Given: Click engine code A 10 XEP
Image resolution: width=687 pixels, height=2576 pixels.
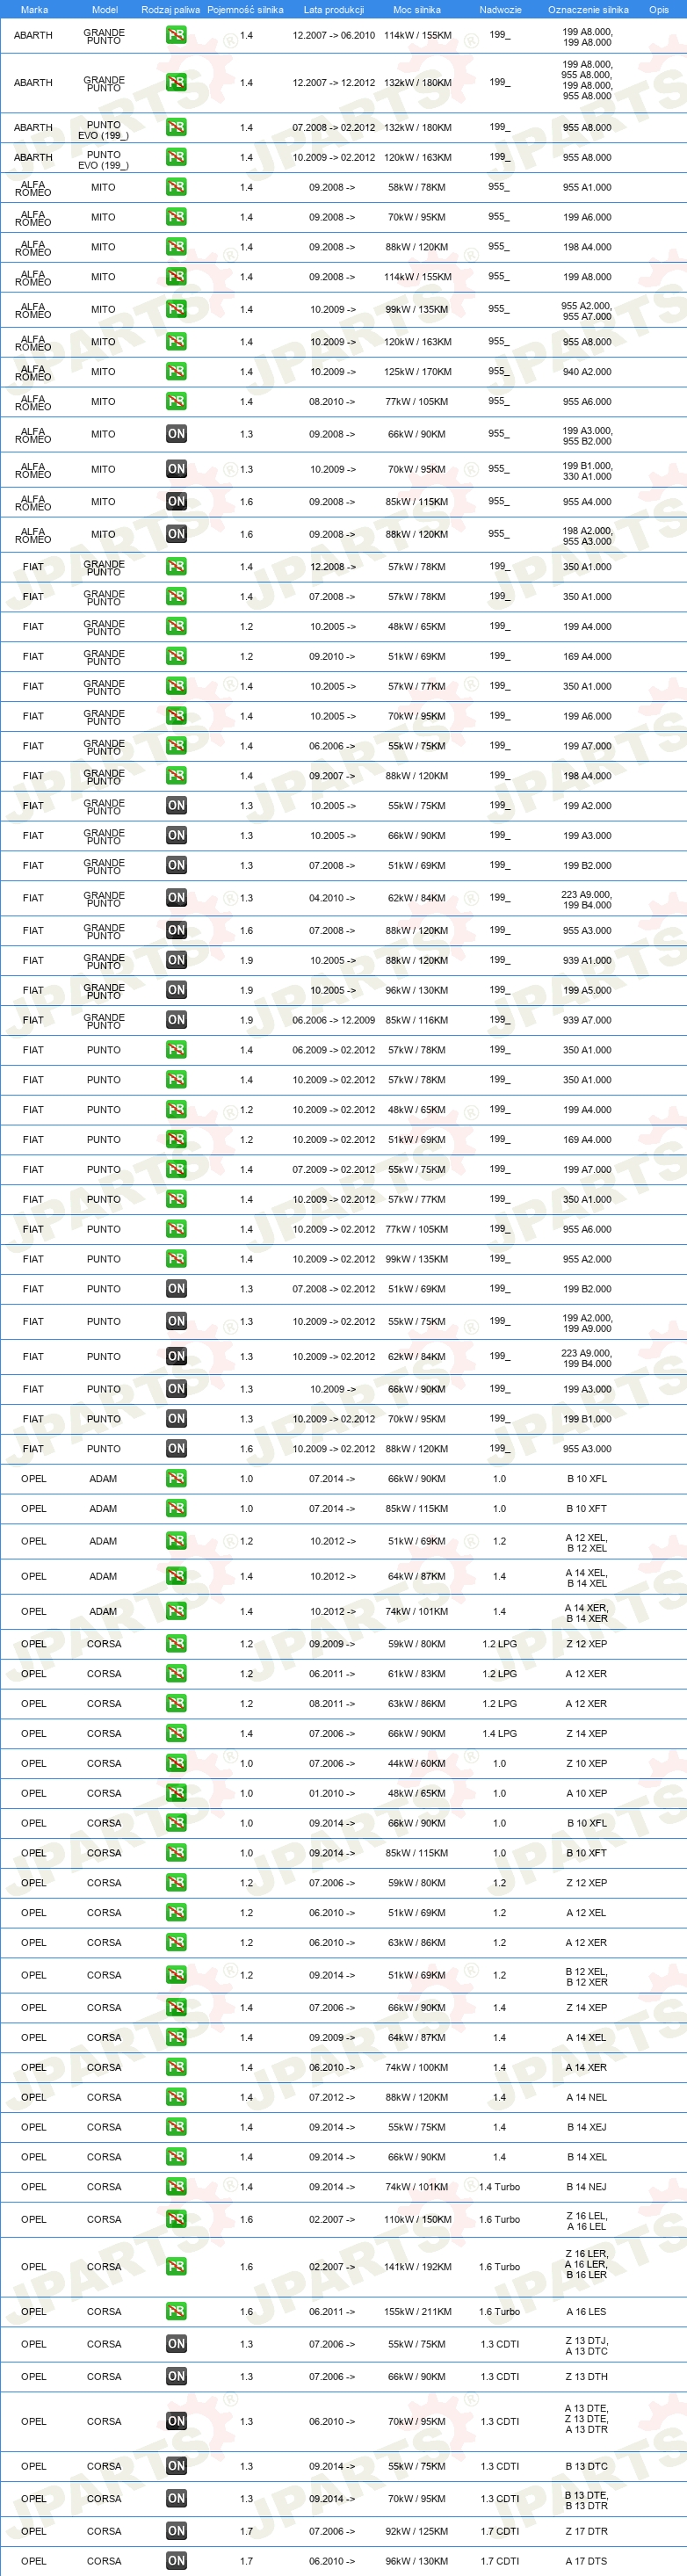Looking at the screenshot, I should point(586,1794).
